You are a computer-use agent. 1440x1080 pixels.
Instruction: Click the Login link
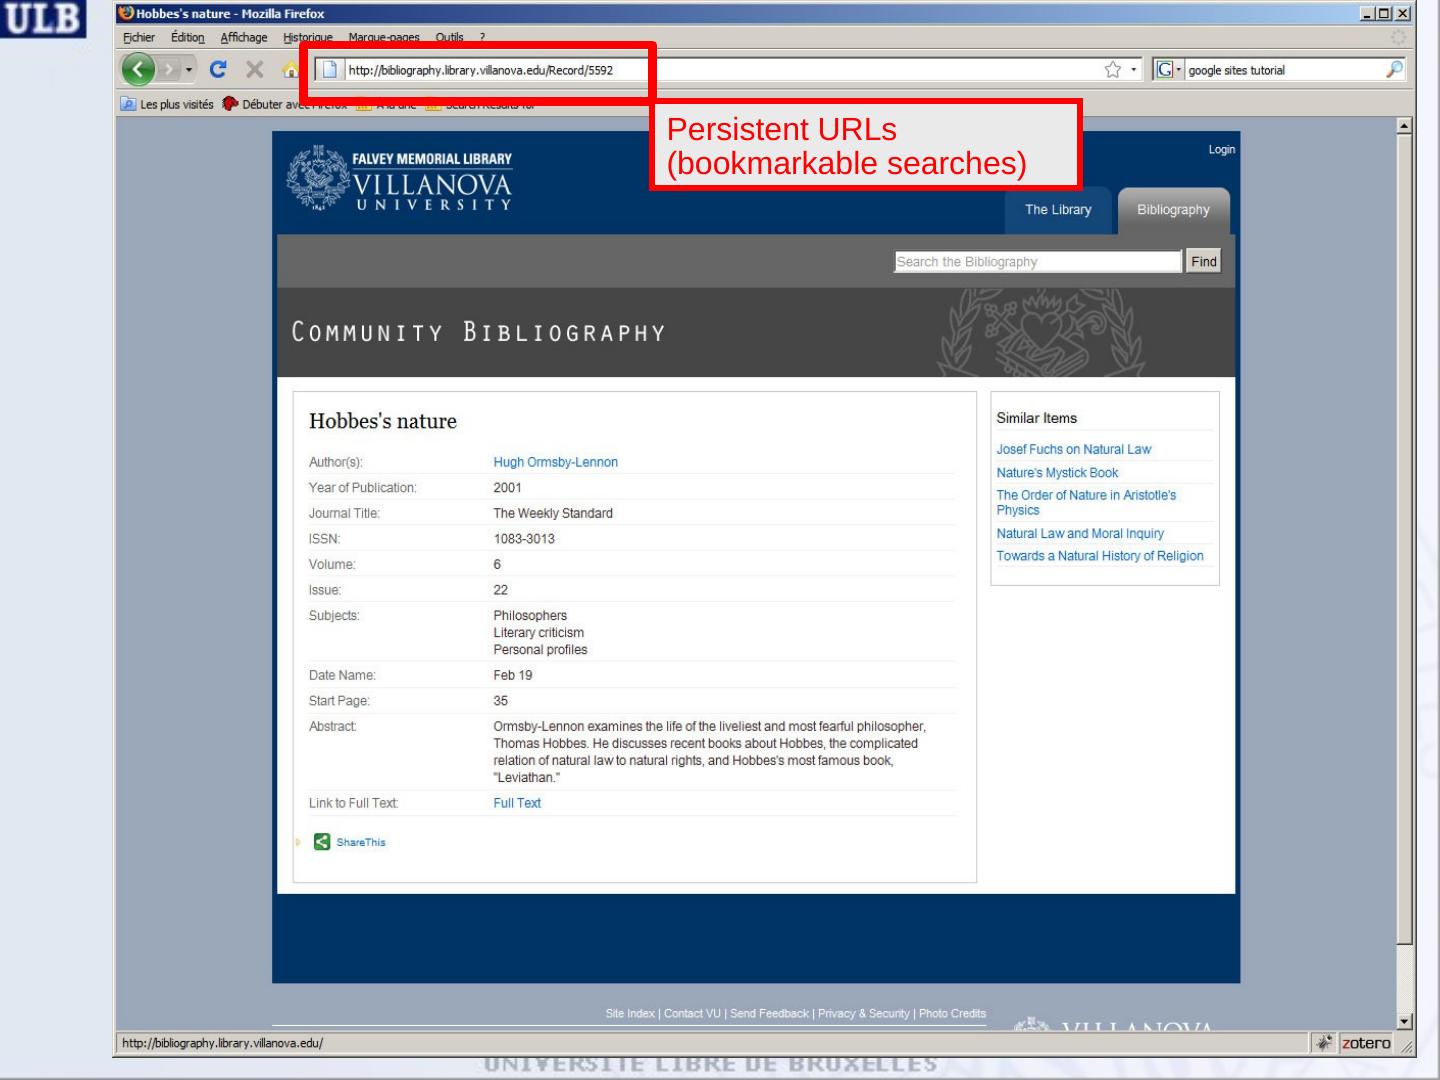click(x=1221, y=150)
